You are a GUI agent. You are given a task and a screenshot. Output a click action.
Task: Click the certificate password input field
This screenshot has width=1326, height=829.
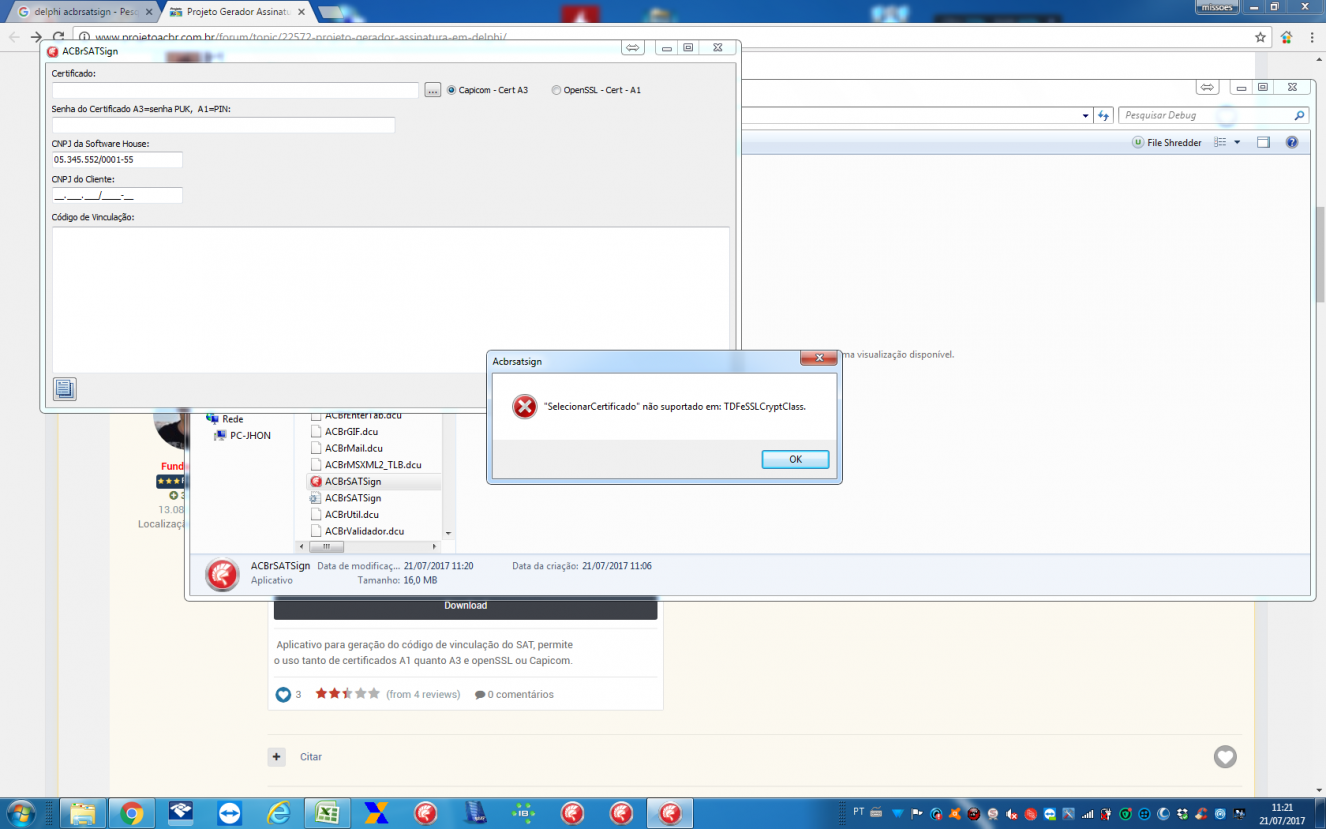pos(223,125)
